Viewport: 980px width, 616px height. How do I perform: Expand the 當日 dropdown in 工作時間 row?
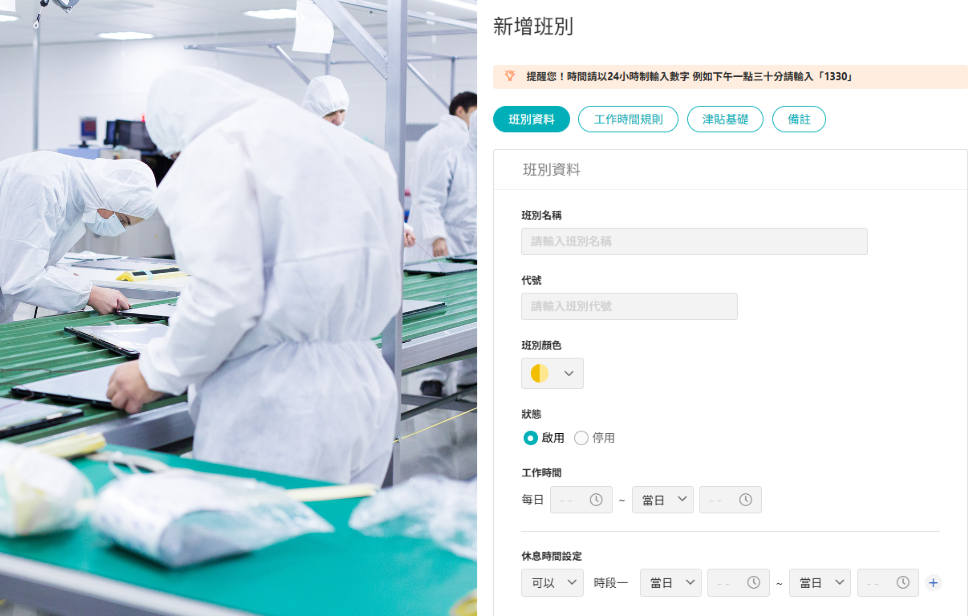click(663, 500)
